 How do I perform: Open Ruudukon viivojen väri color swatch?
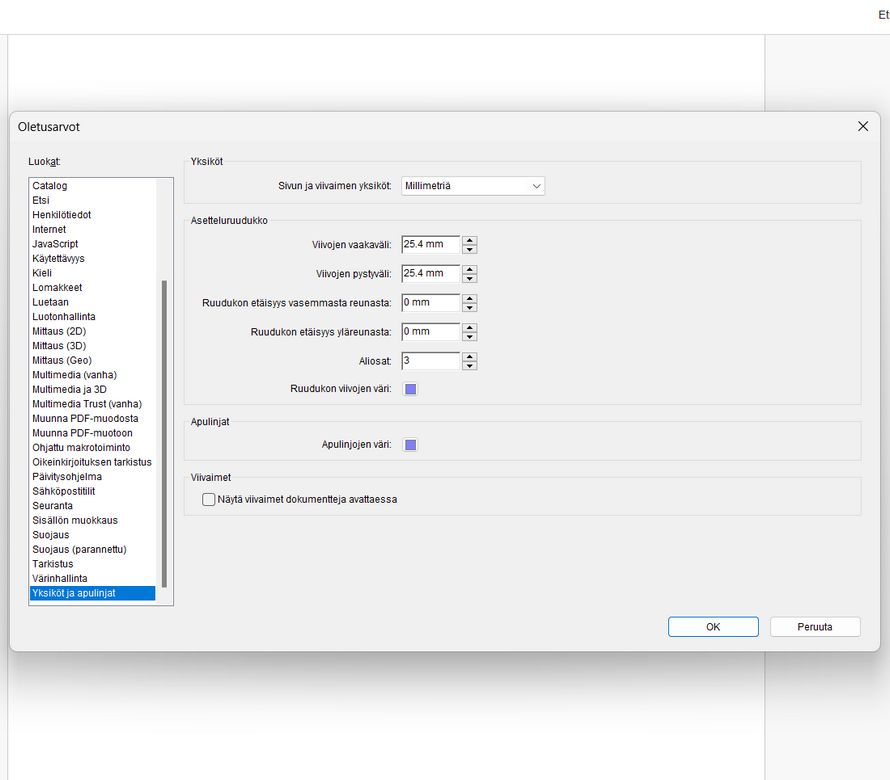coord(410,389)
